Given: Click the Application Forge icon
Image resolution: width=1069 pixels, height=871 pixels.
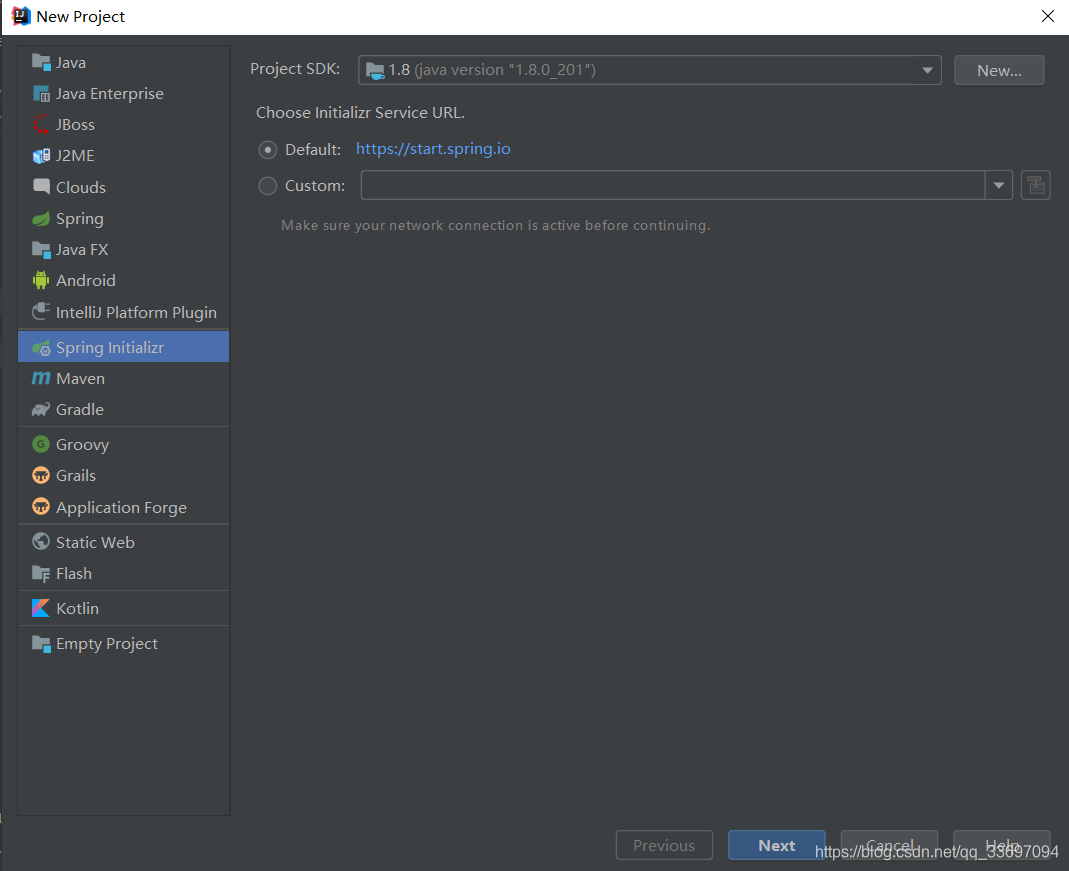Looking at the screenshot, I should (41, 507).
